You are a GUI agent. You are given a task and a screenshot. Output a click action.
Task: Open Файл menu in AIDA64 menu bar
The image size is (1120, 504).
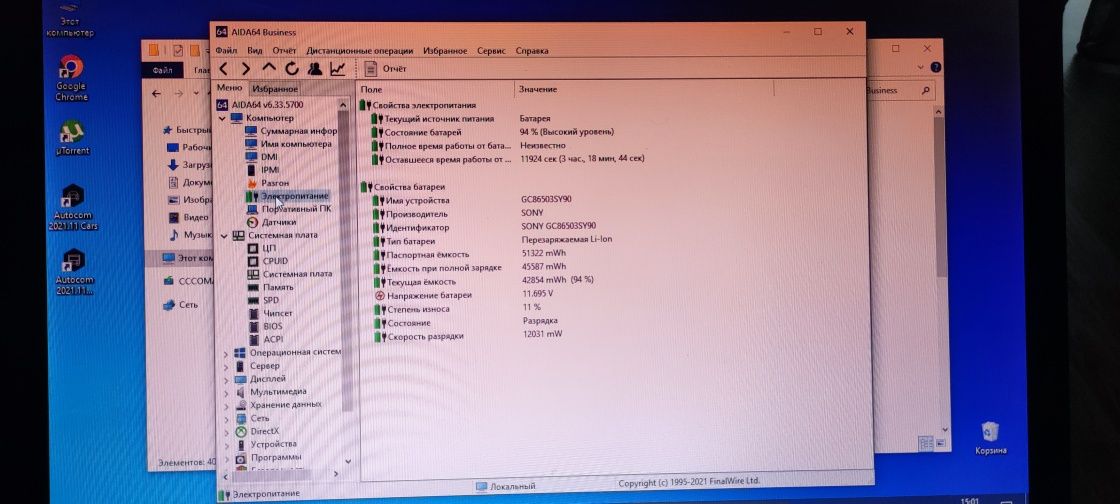pos(226,51)
